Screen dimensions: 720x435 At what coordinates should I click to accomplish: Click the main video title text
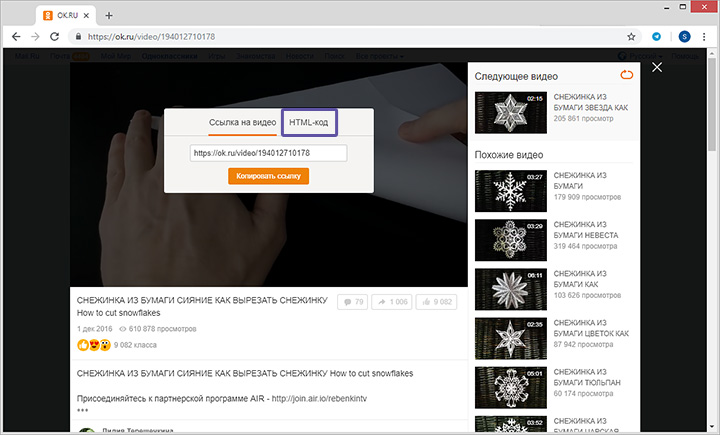coord(202,306)
